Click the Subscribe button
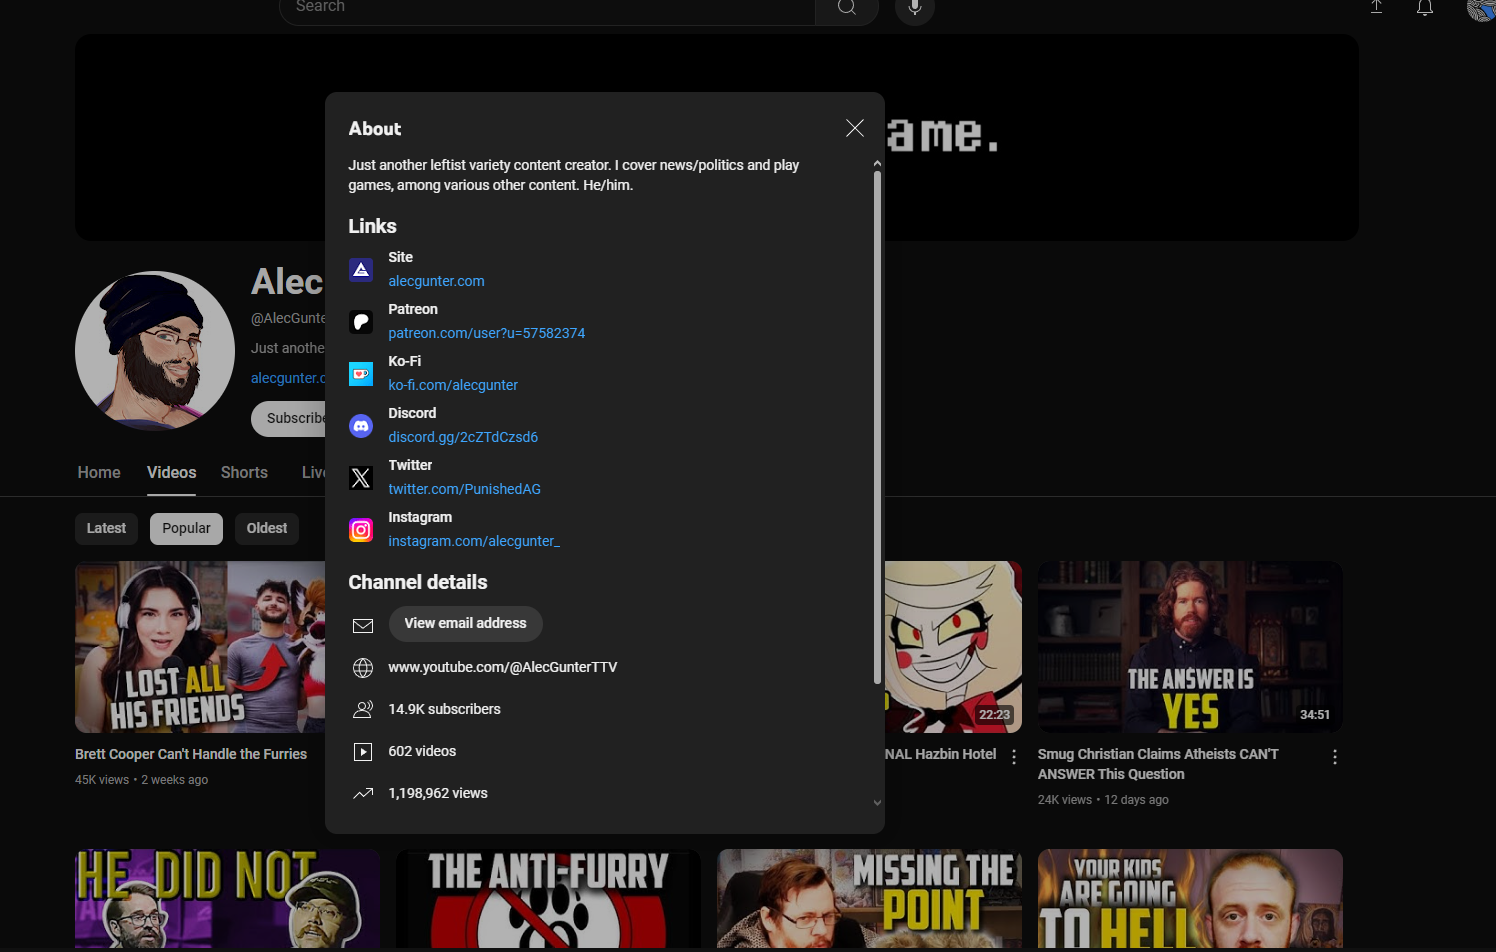Viewport: 1496px width, 952px height. point(289,418)
